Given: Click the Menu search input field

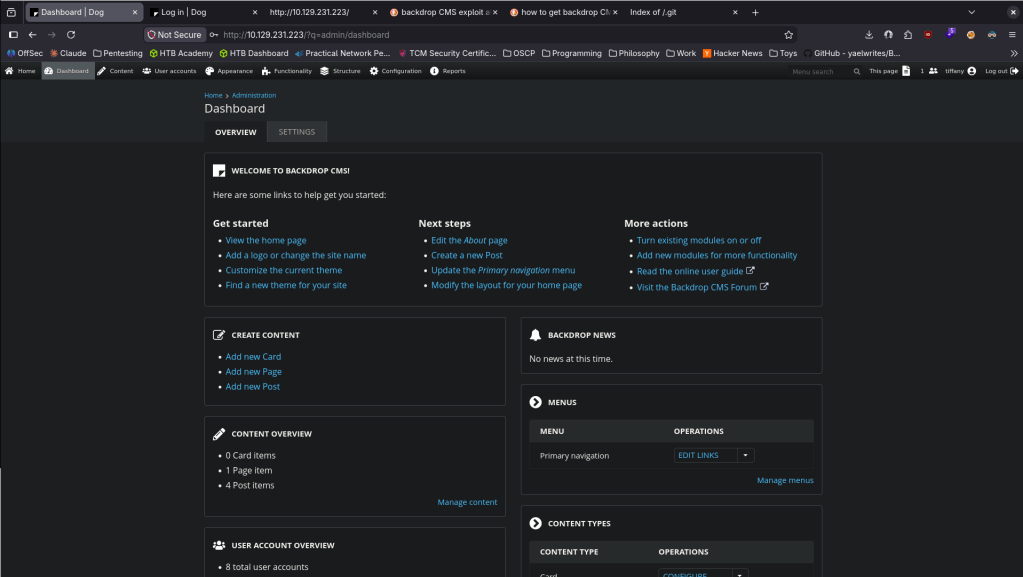Looking at the screenshot, I should (x=820, y=72).
